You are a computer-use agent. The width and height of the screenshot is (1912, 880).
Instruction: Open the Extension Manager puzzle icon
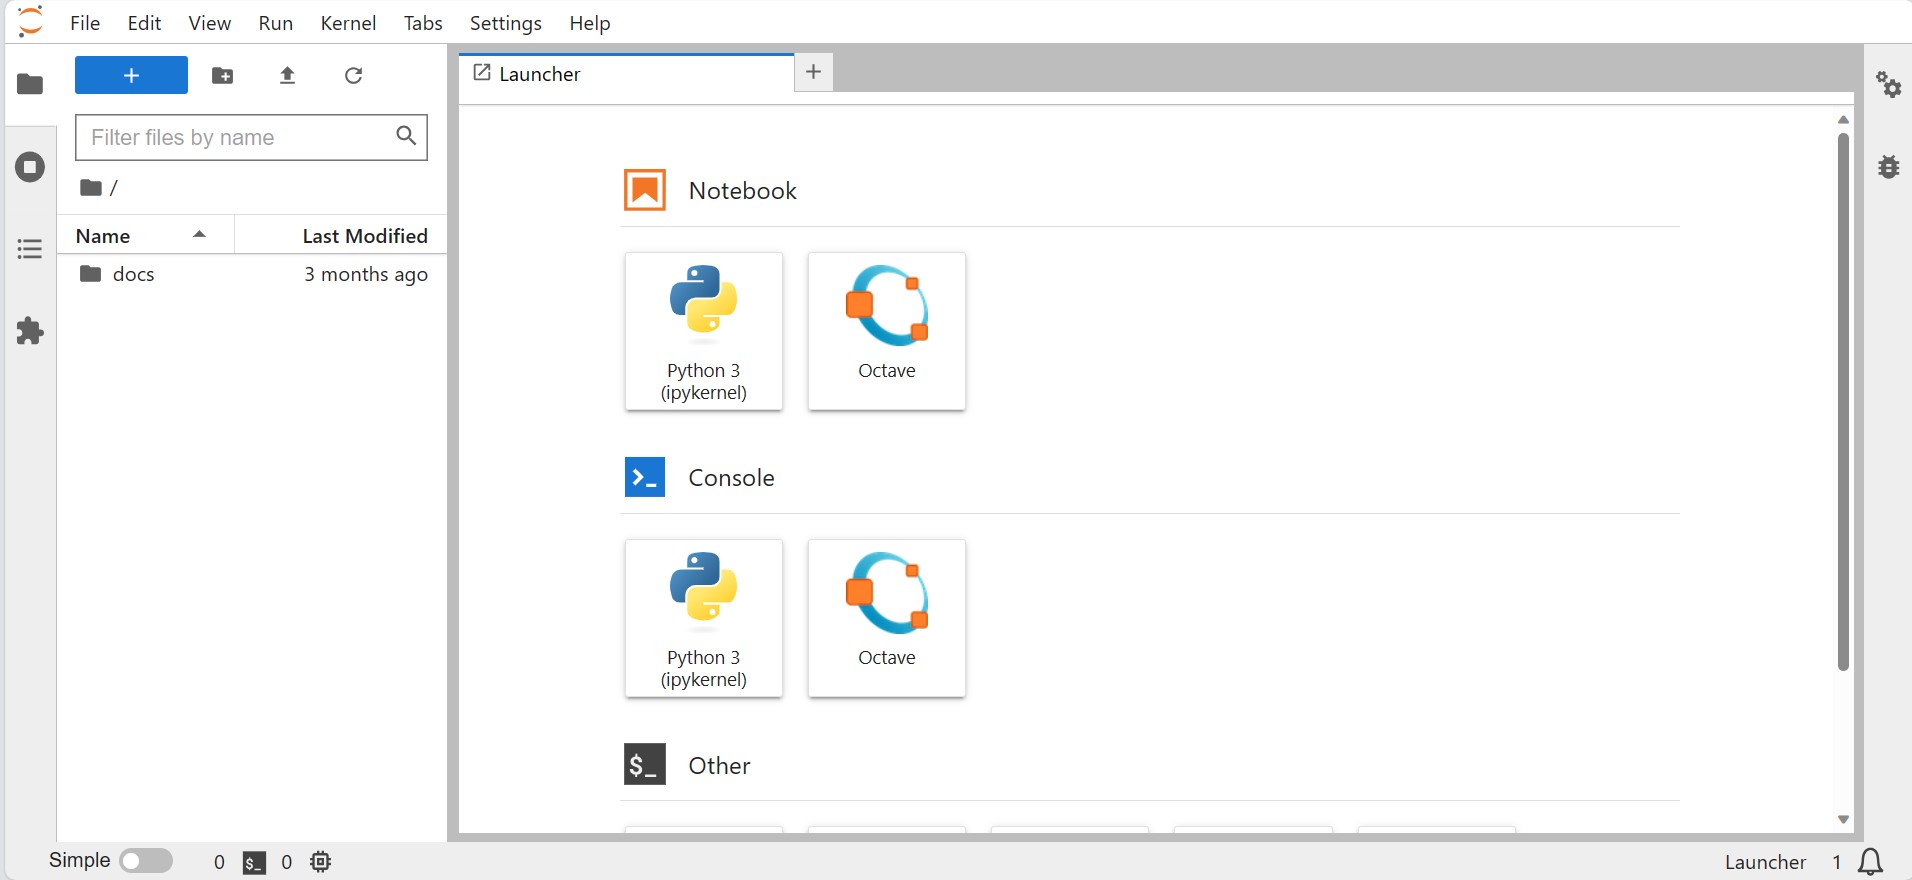click(30, 331)
